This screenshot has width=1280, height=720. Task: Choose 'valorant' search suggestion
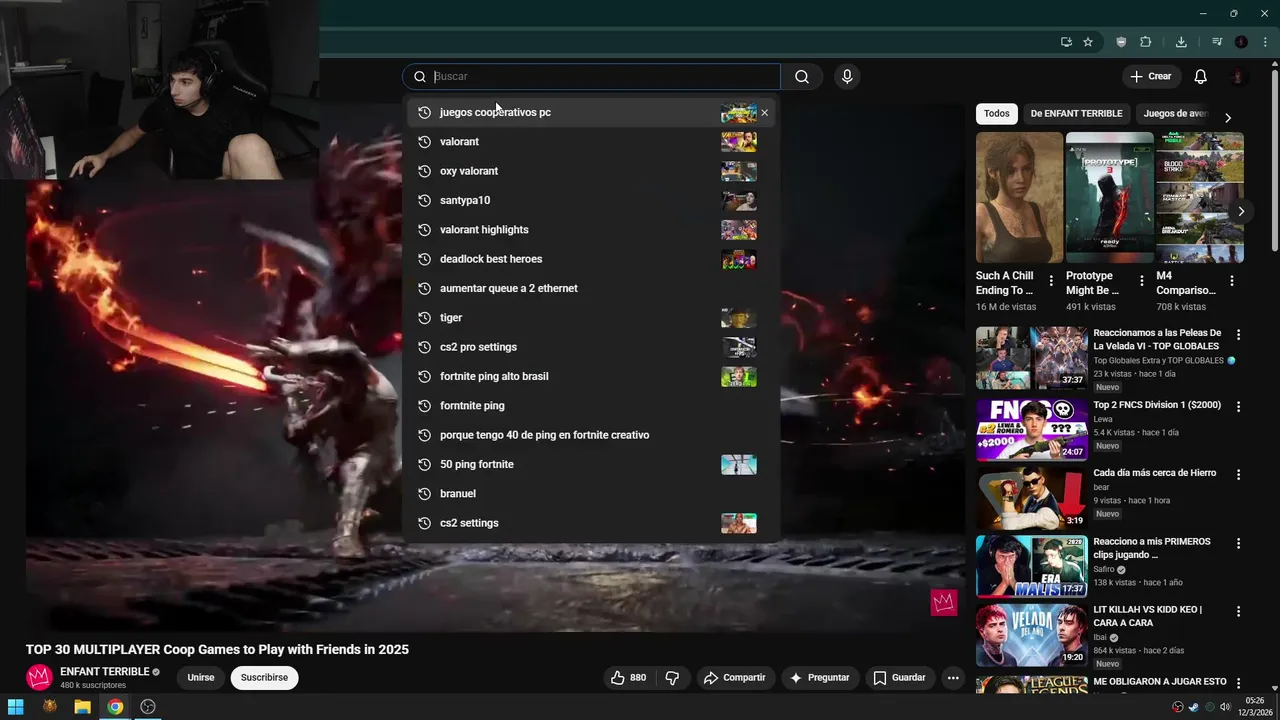(591, 142)
